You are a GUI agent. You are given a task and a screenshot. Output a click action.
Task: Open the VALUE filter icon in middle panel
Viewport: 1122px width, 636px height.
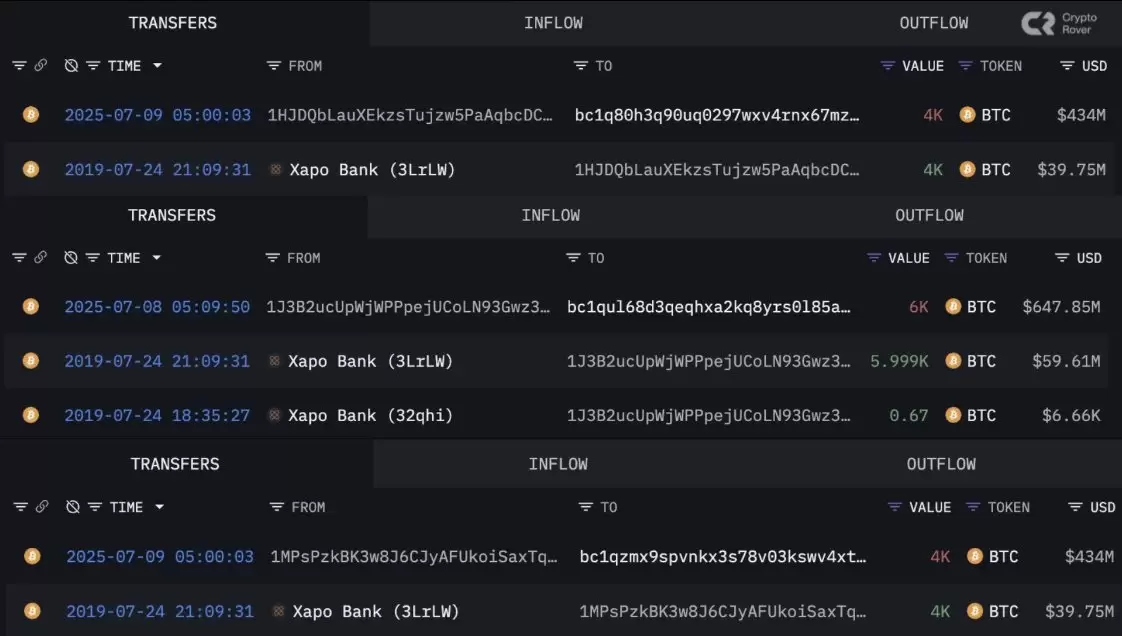[x=874, y=258]
